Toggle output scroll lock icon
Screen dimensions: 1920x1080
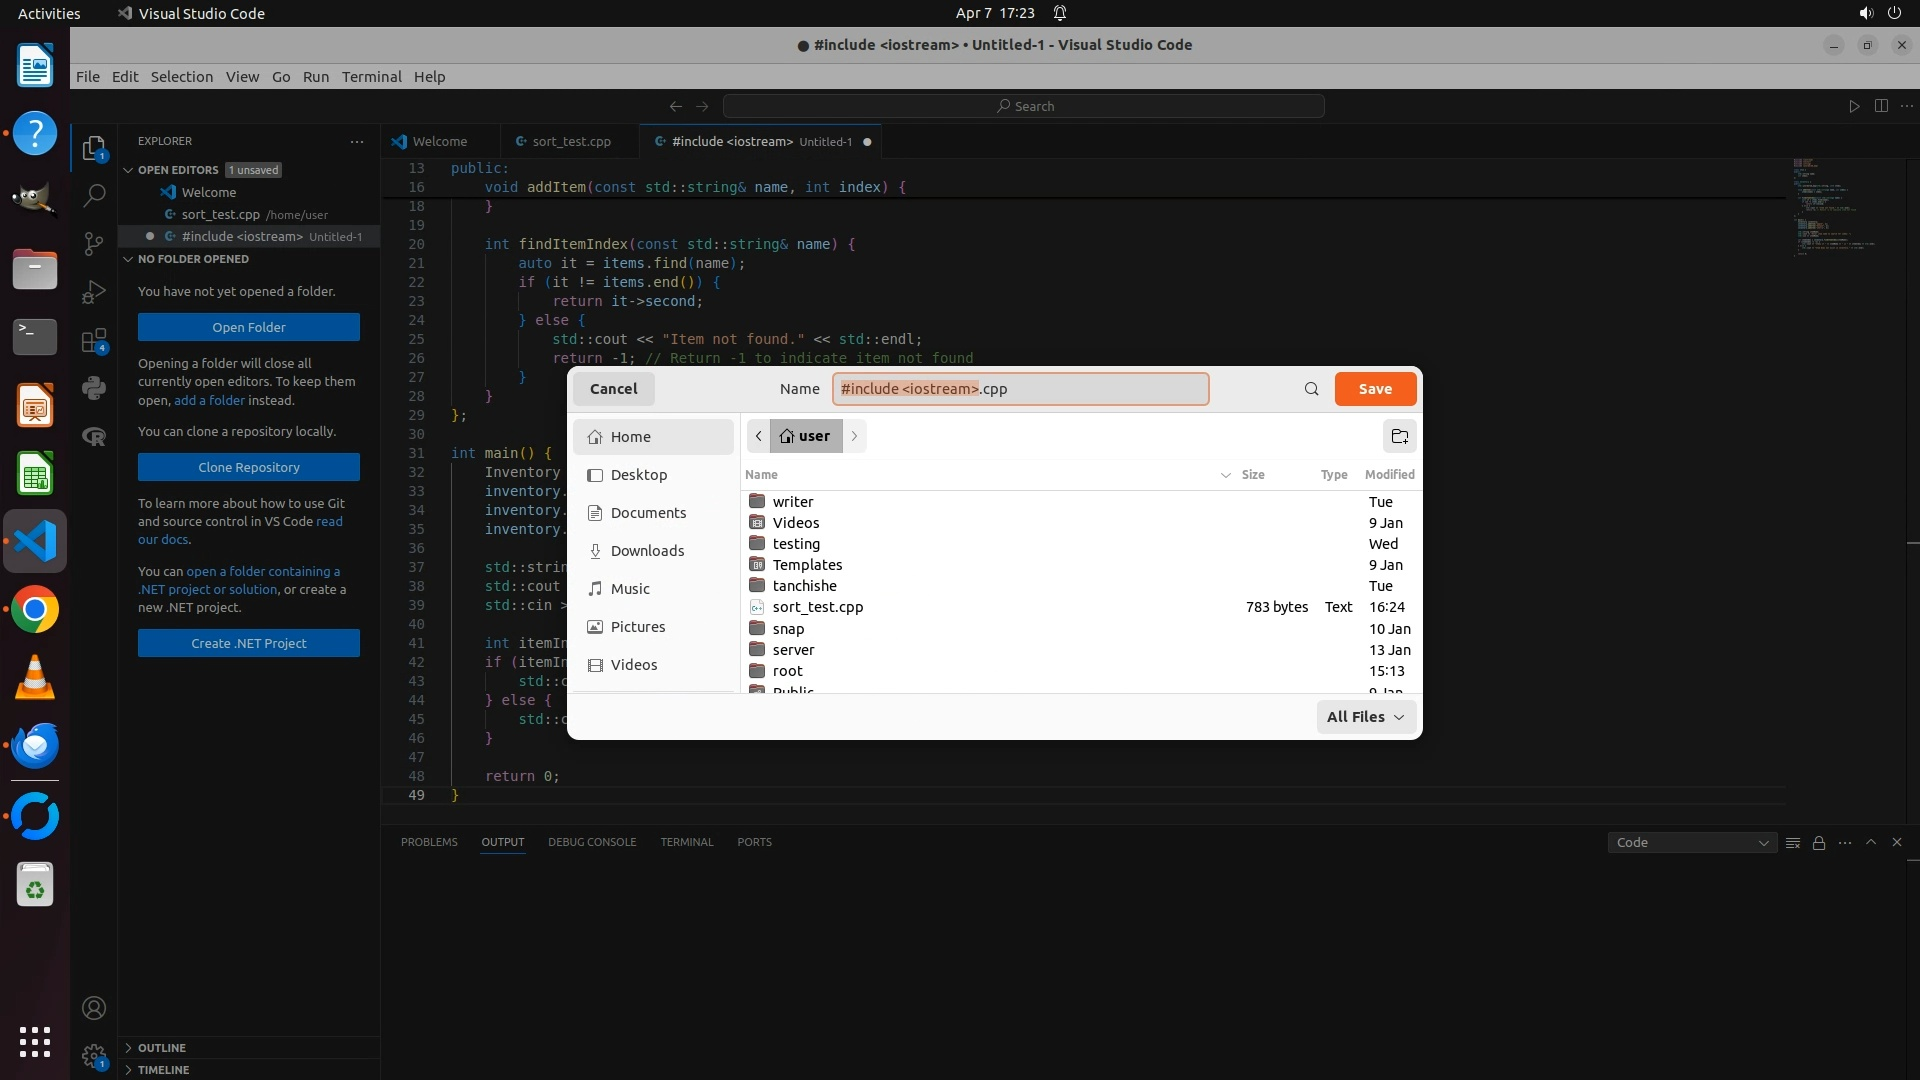click(x=1819, y=843)
